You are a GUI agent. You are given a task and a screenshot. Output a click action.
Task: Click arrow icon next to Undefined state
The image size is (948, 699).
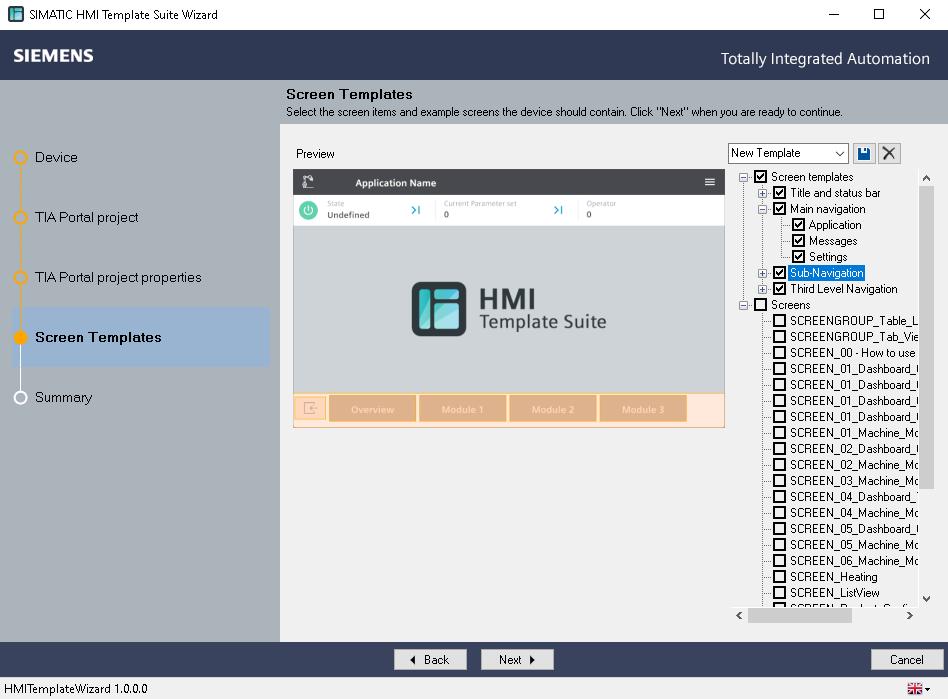415,210
